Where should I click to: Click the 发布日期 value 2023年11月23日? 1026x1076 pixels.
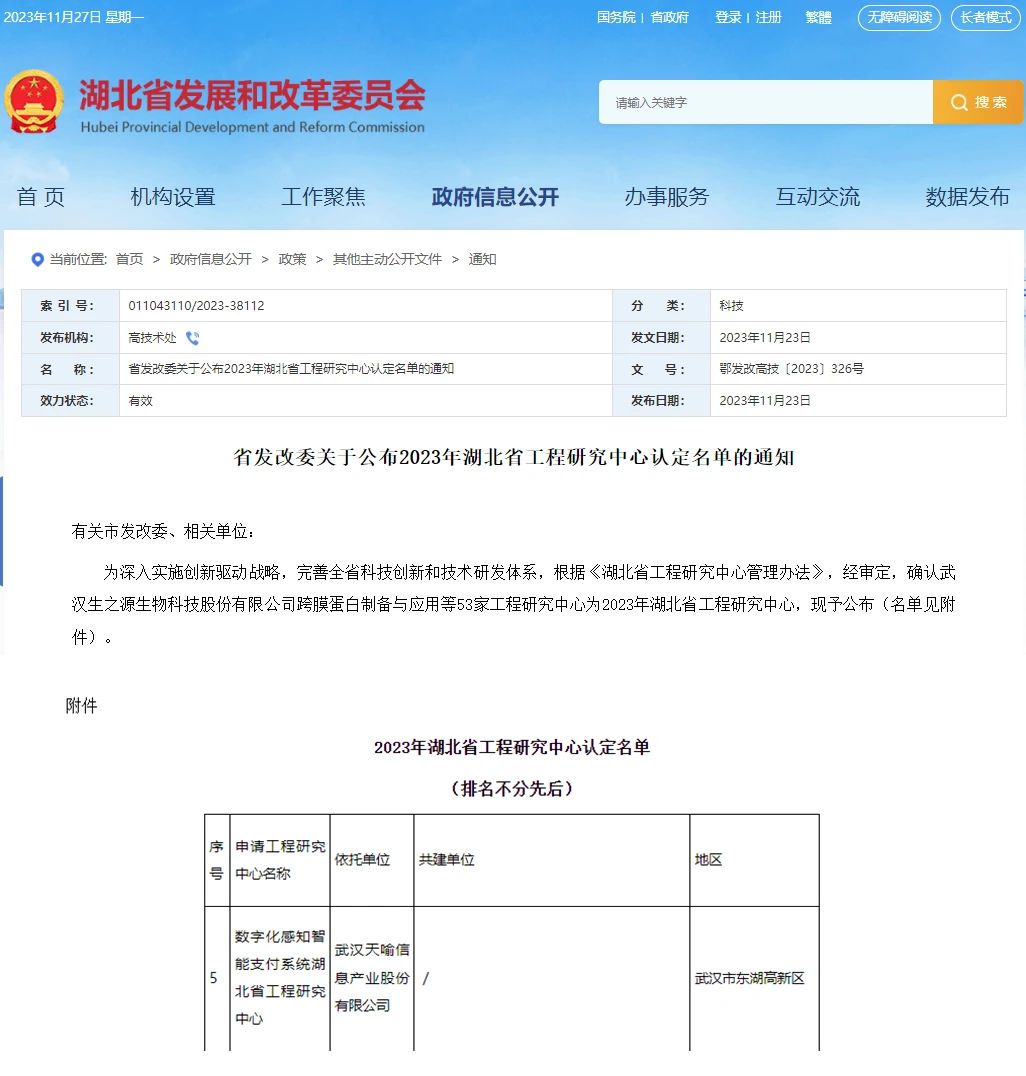(x=765, y=401)
